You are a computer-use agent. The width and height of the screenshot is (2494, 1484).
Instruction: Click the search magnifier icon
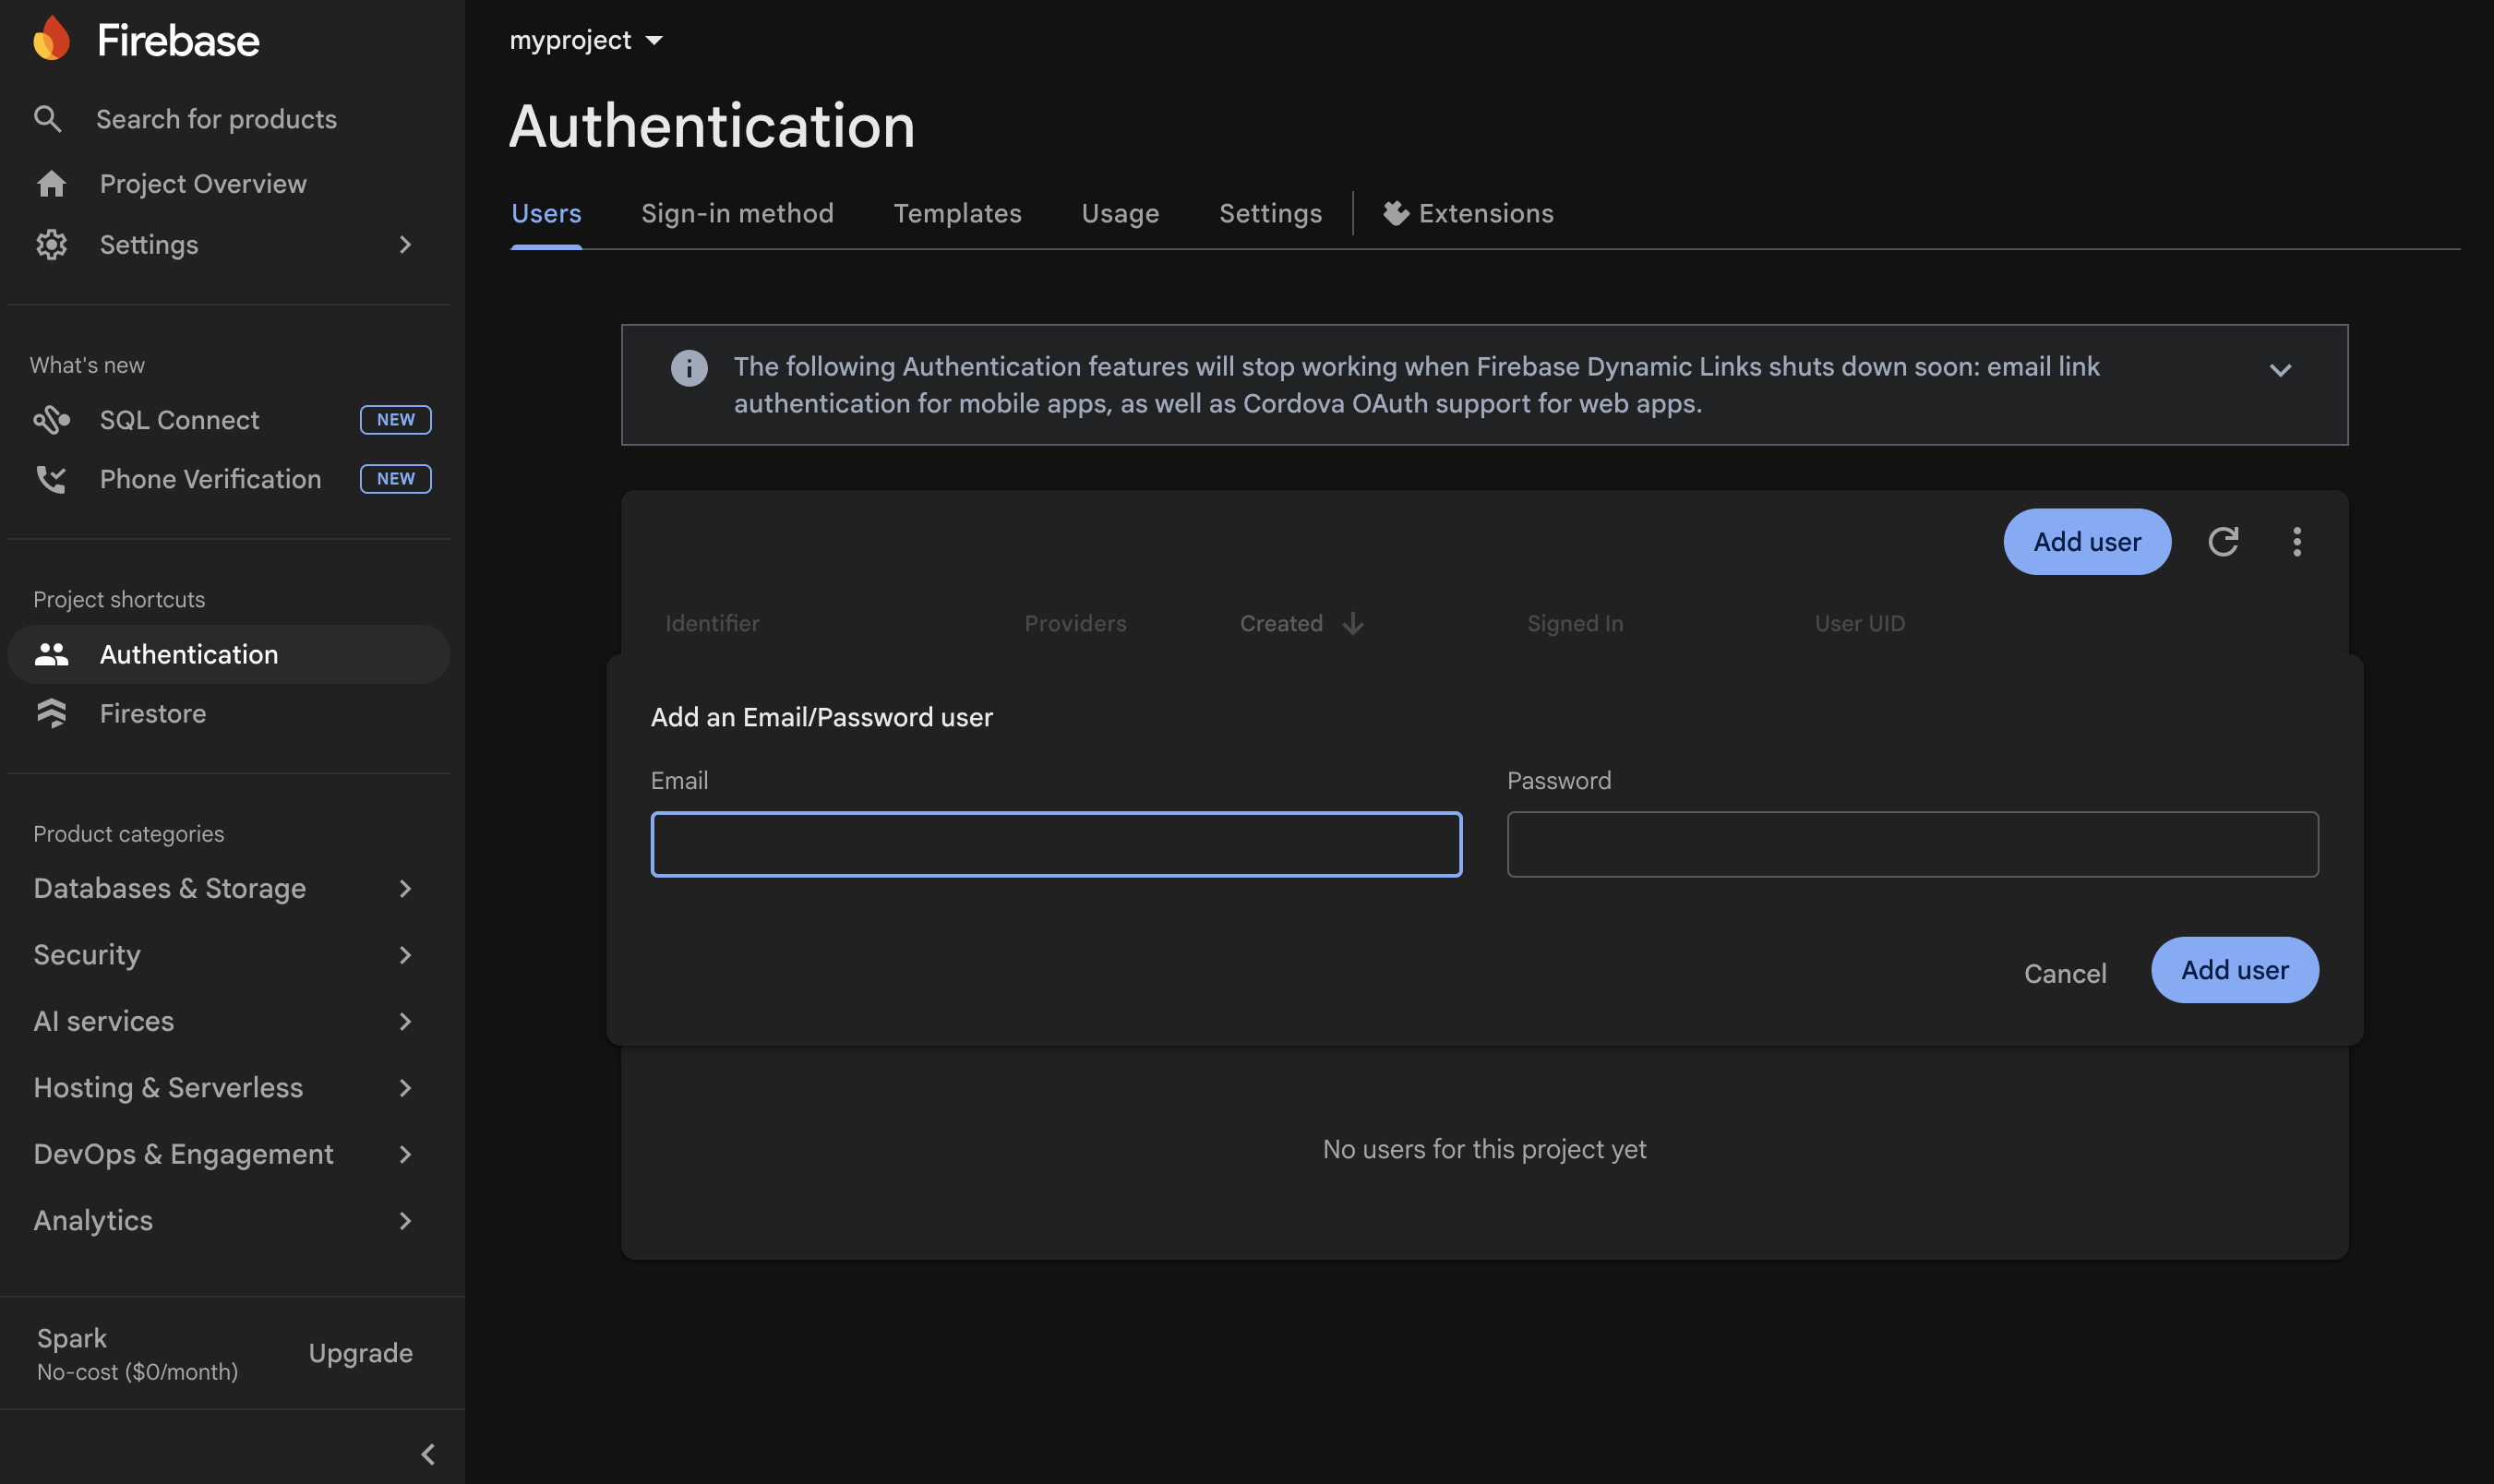(47, 119)
